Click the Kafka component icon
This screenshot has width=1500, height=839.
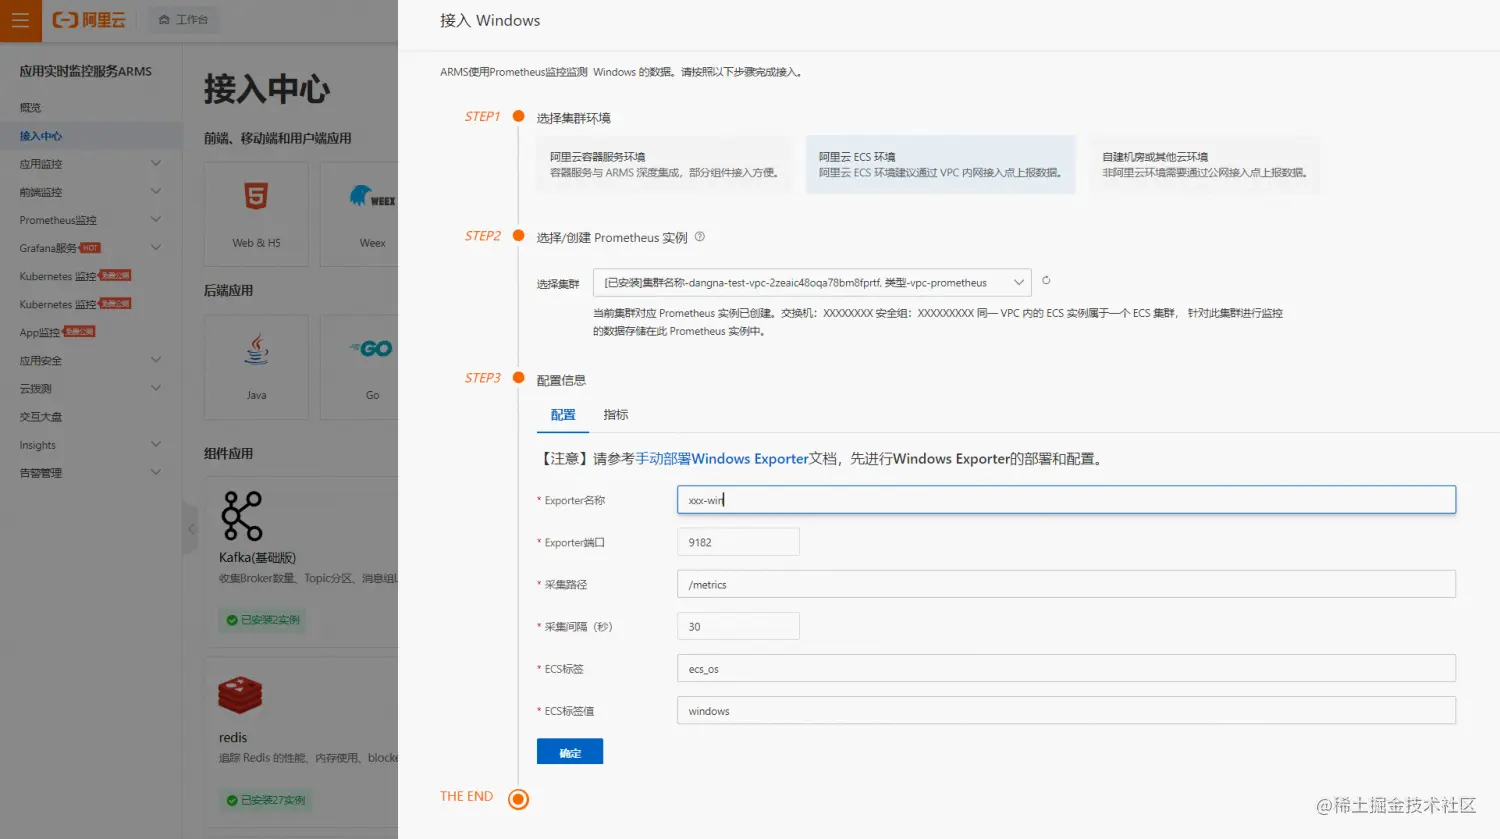(x=242, y=516)
